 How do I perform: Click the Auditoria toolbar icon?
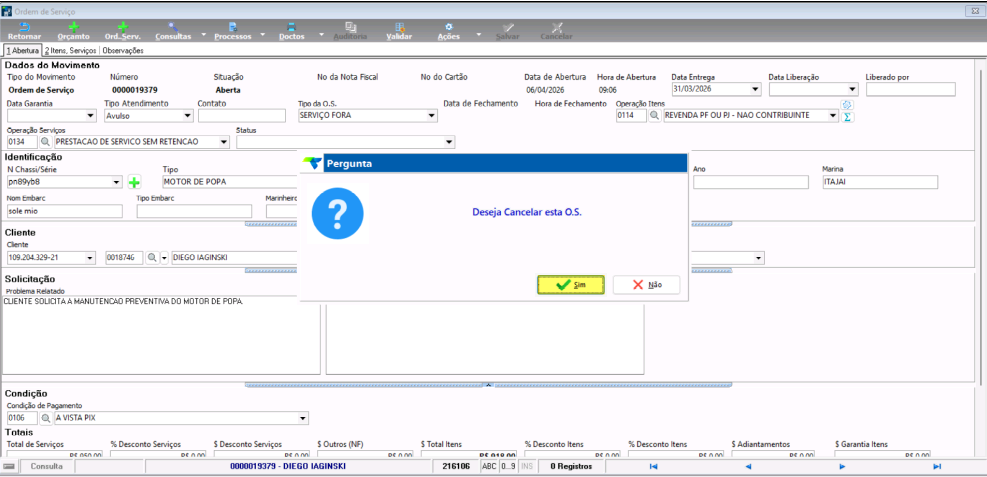350,31
